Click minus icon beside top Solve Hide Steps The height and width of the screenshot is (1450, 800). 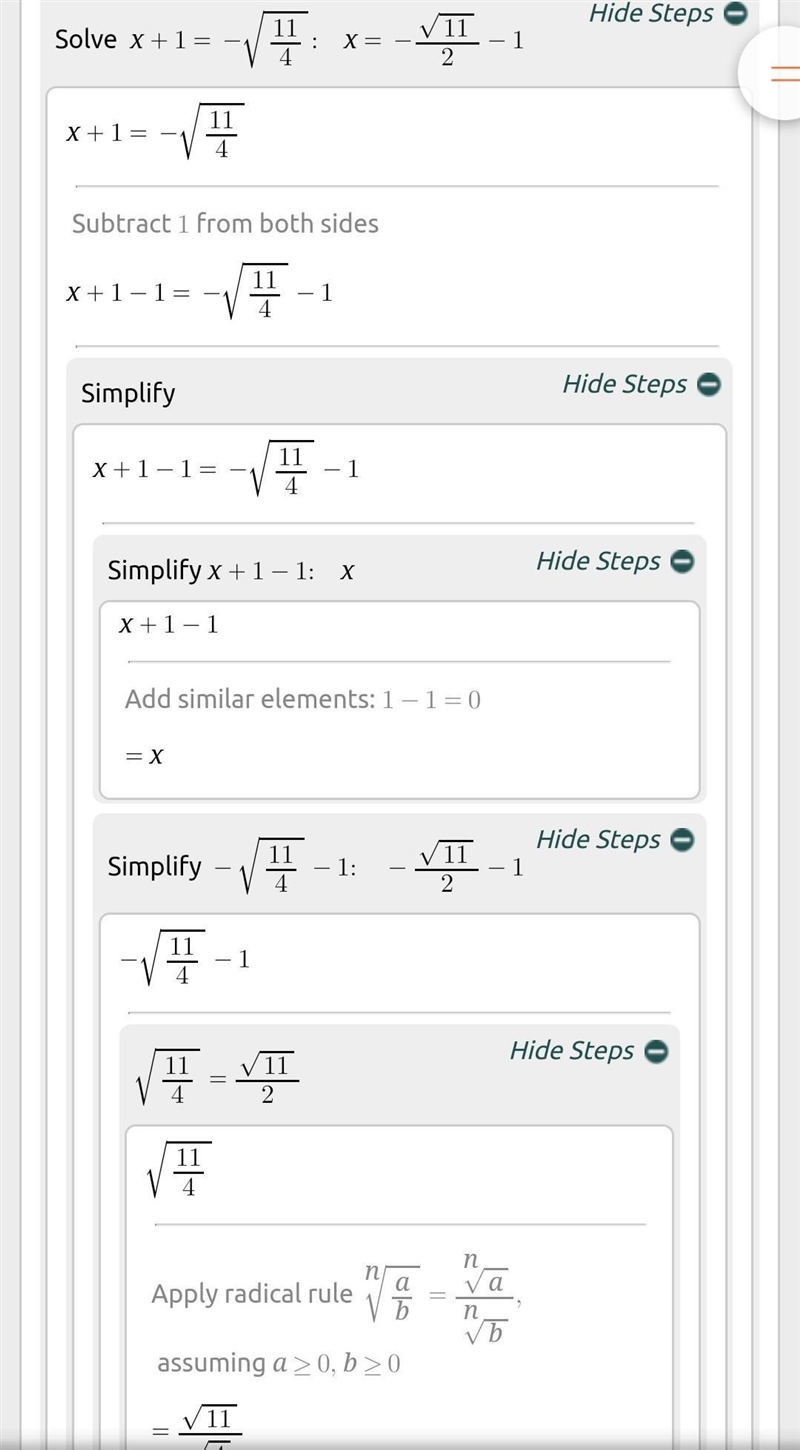(x=735, y=14)
